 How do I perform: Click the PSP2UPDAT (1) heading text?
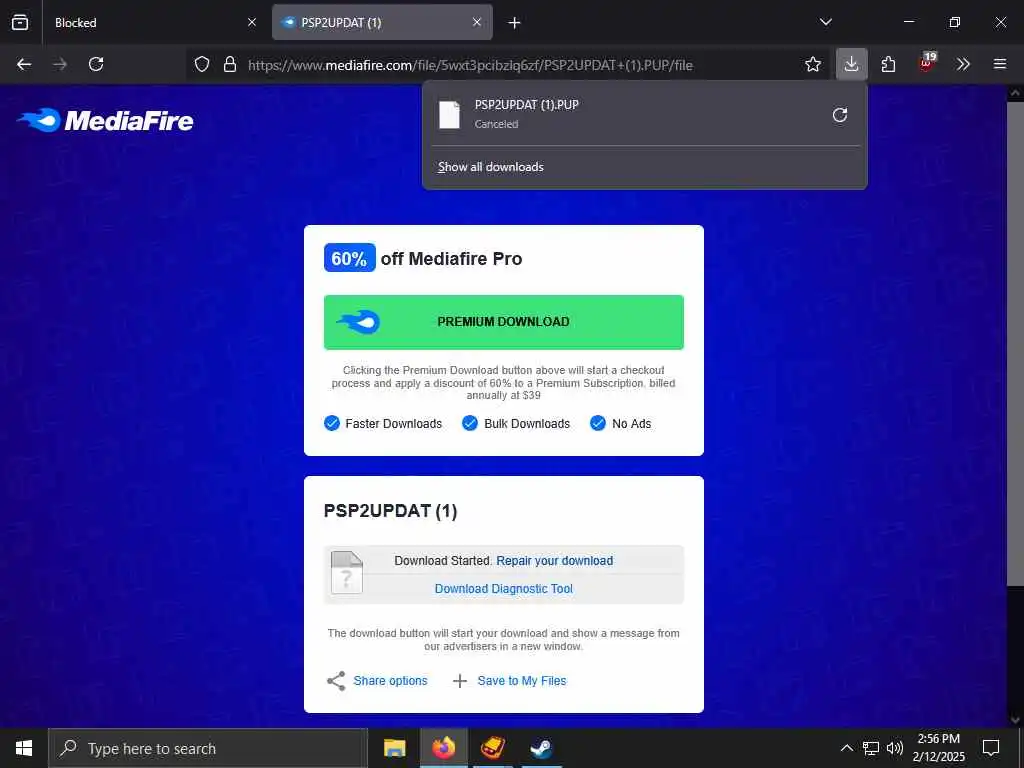(x=391, y=511)
